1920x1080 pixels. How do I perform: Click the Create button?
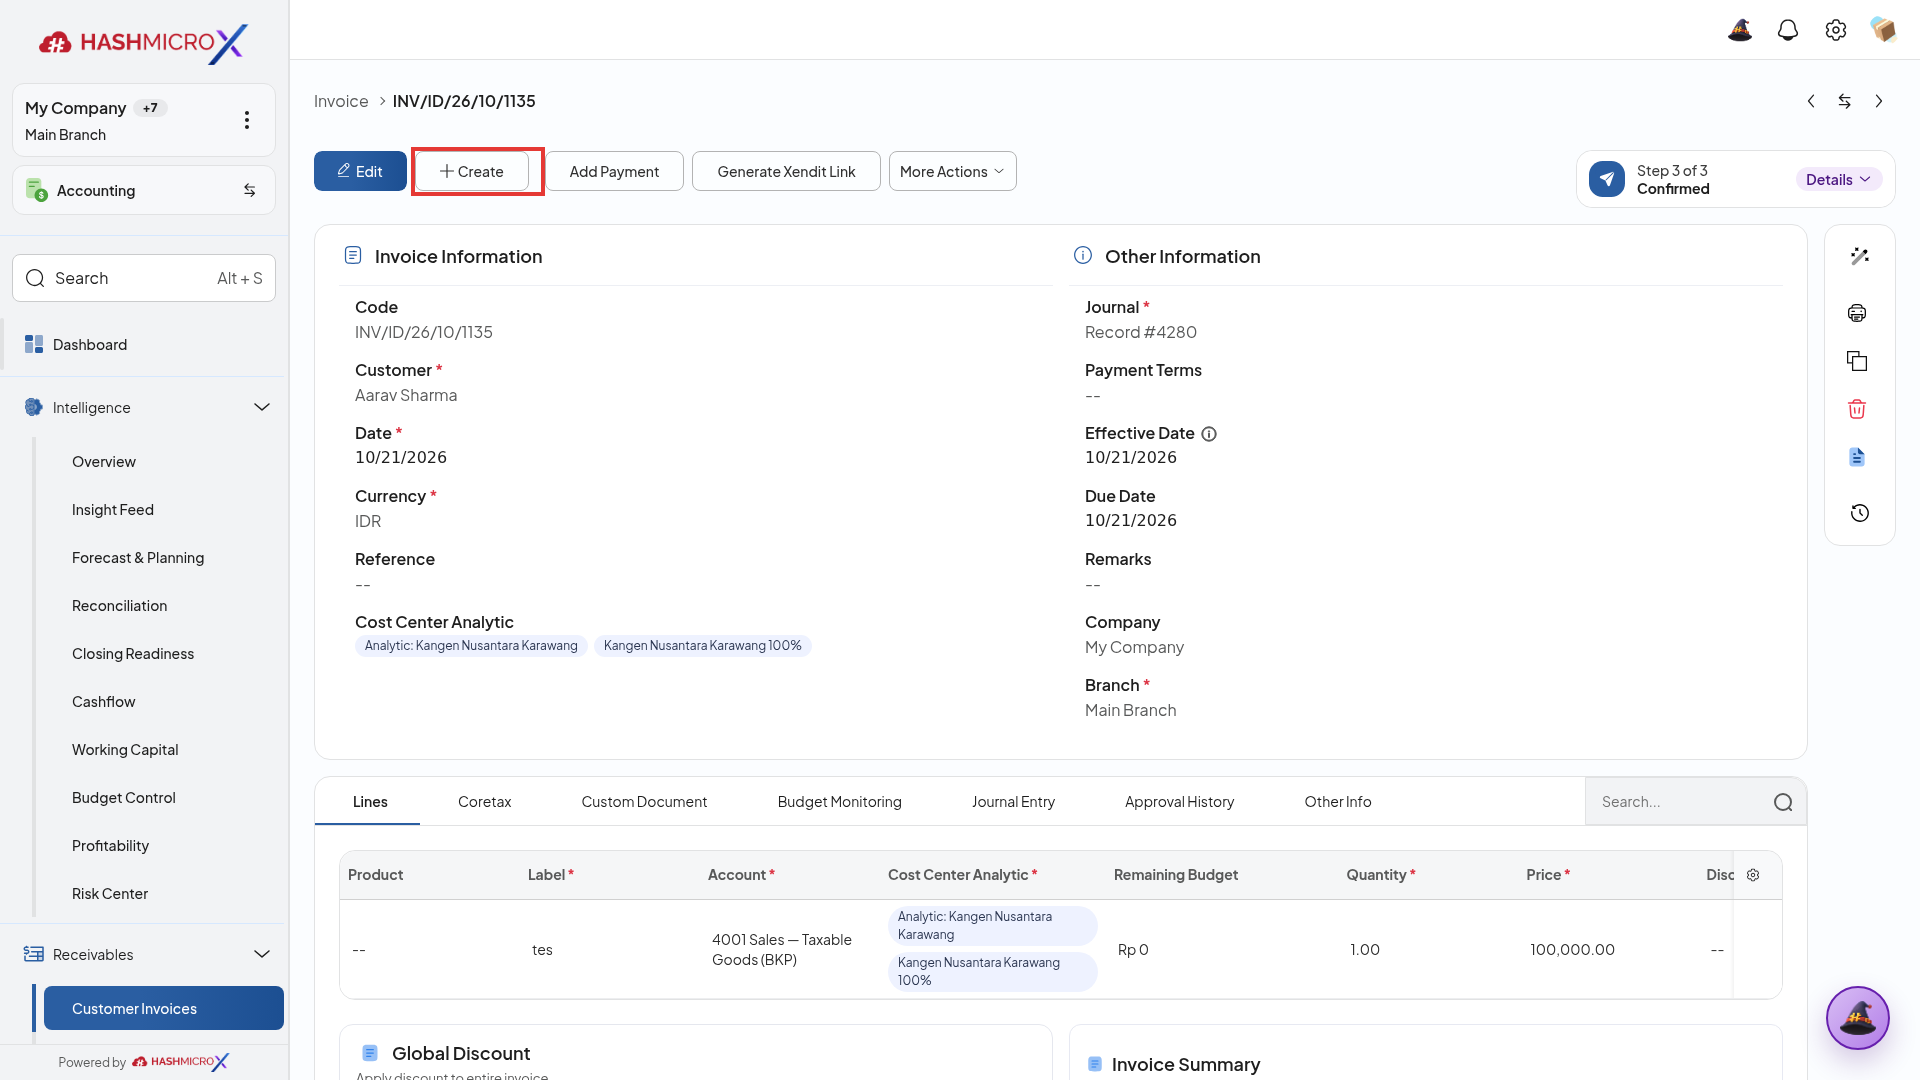click(472, 171)
